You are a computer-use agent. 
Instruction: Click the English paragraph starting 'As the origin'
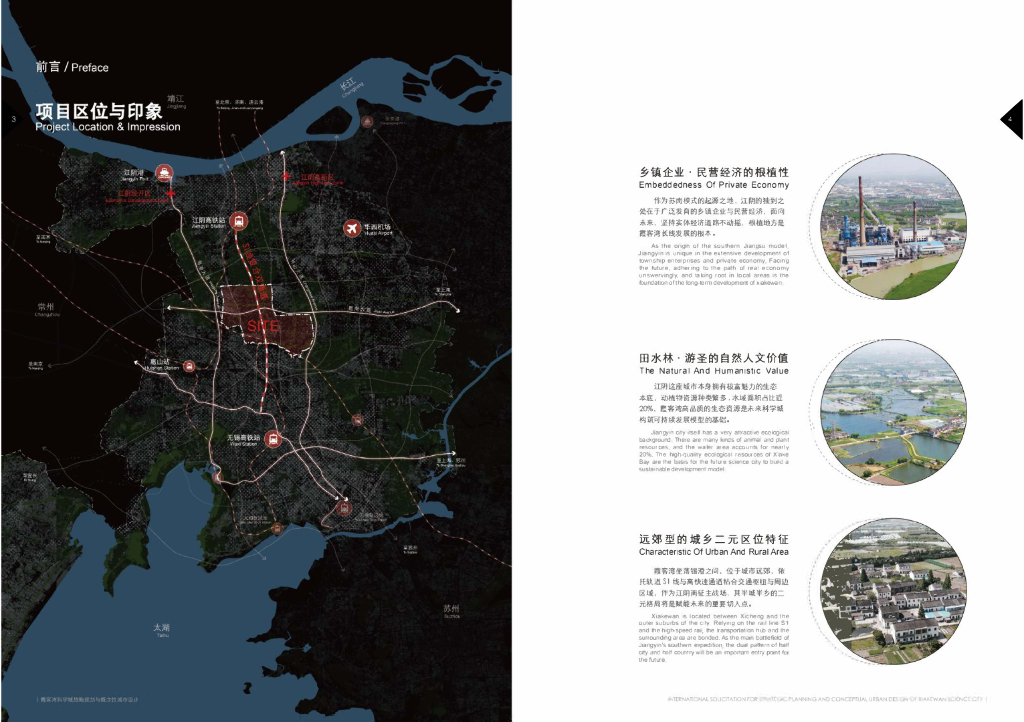(x=714, y=264)
